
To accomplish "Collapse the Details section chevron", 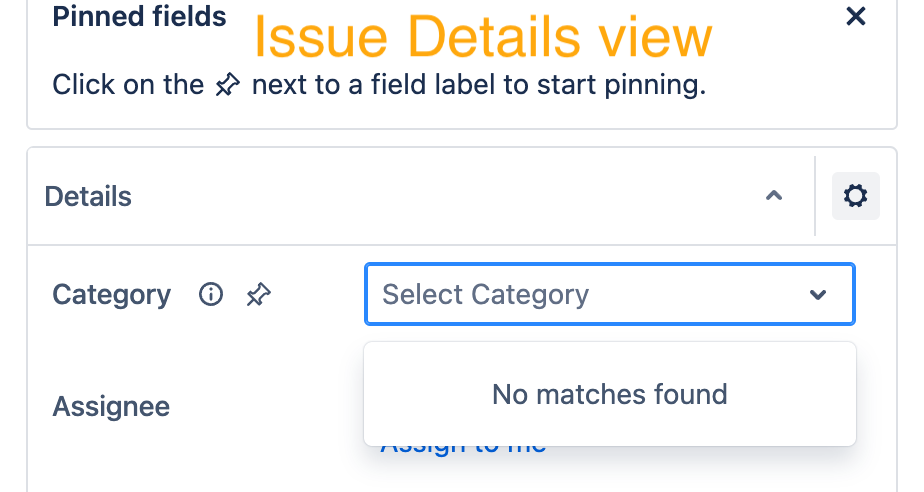I will pyautogui.click(x=773, y=196).
